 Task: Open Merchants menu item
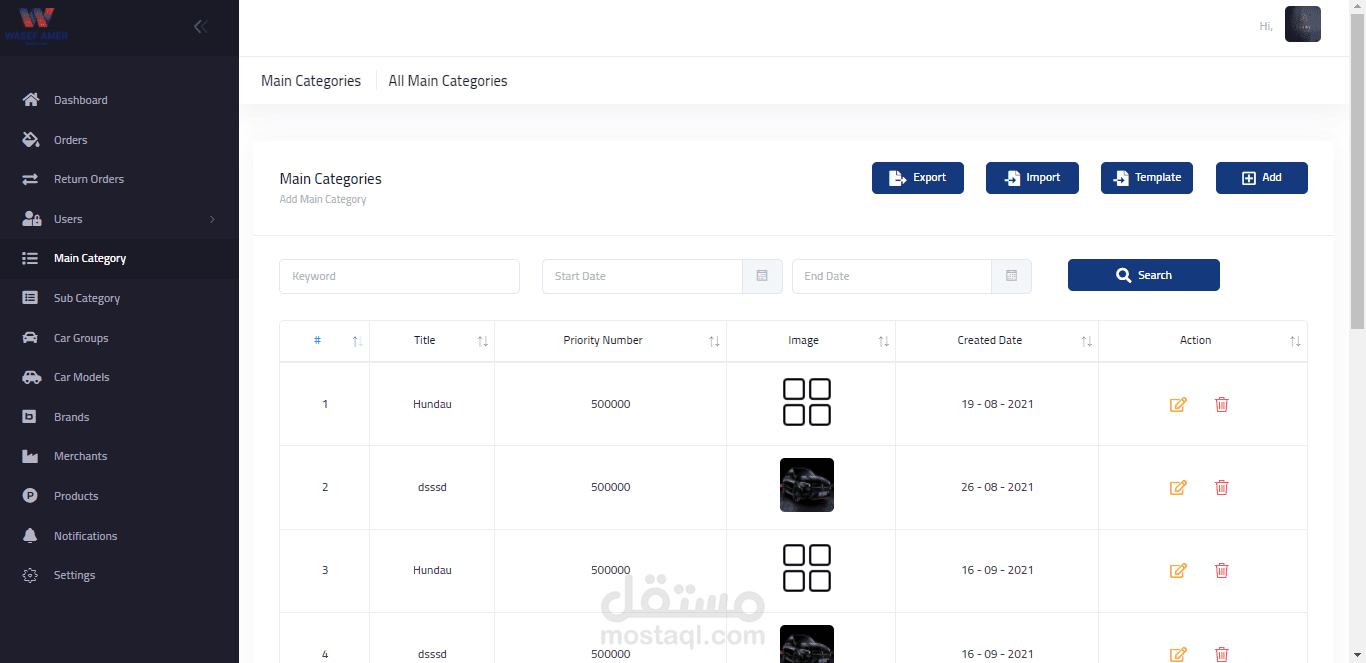click(119, 456)
